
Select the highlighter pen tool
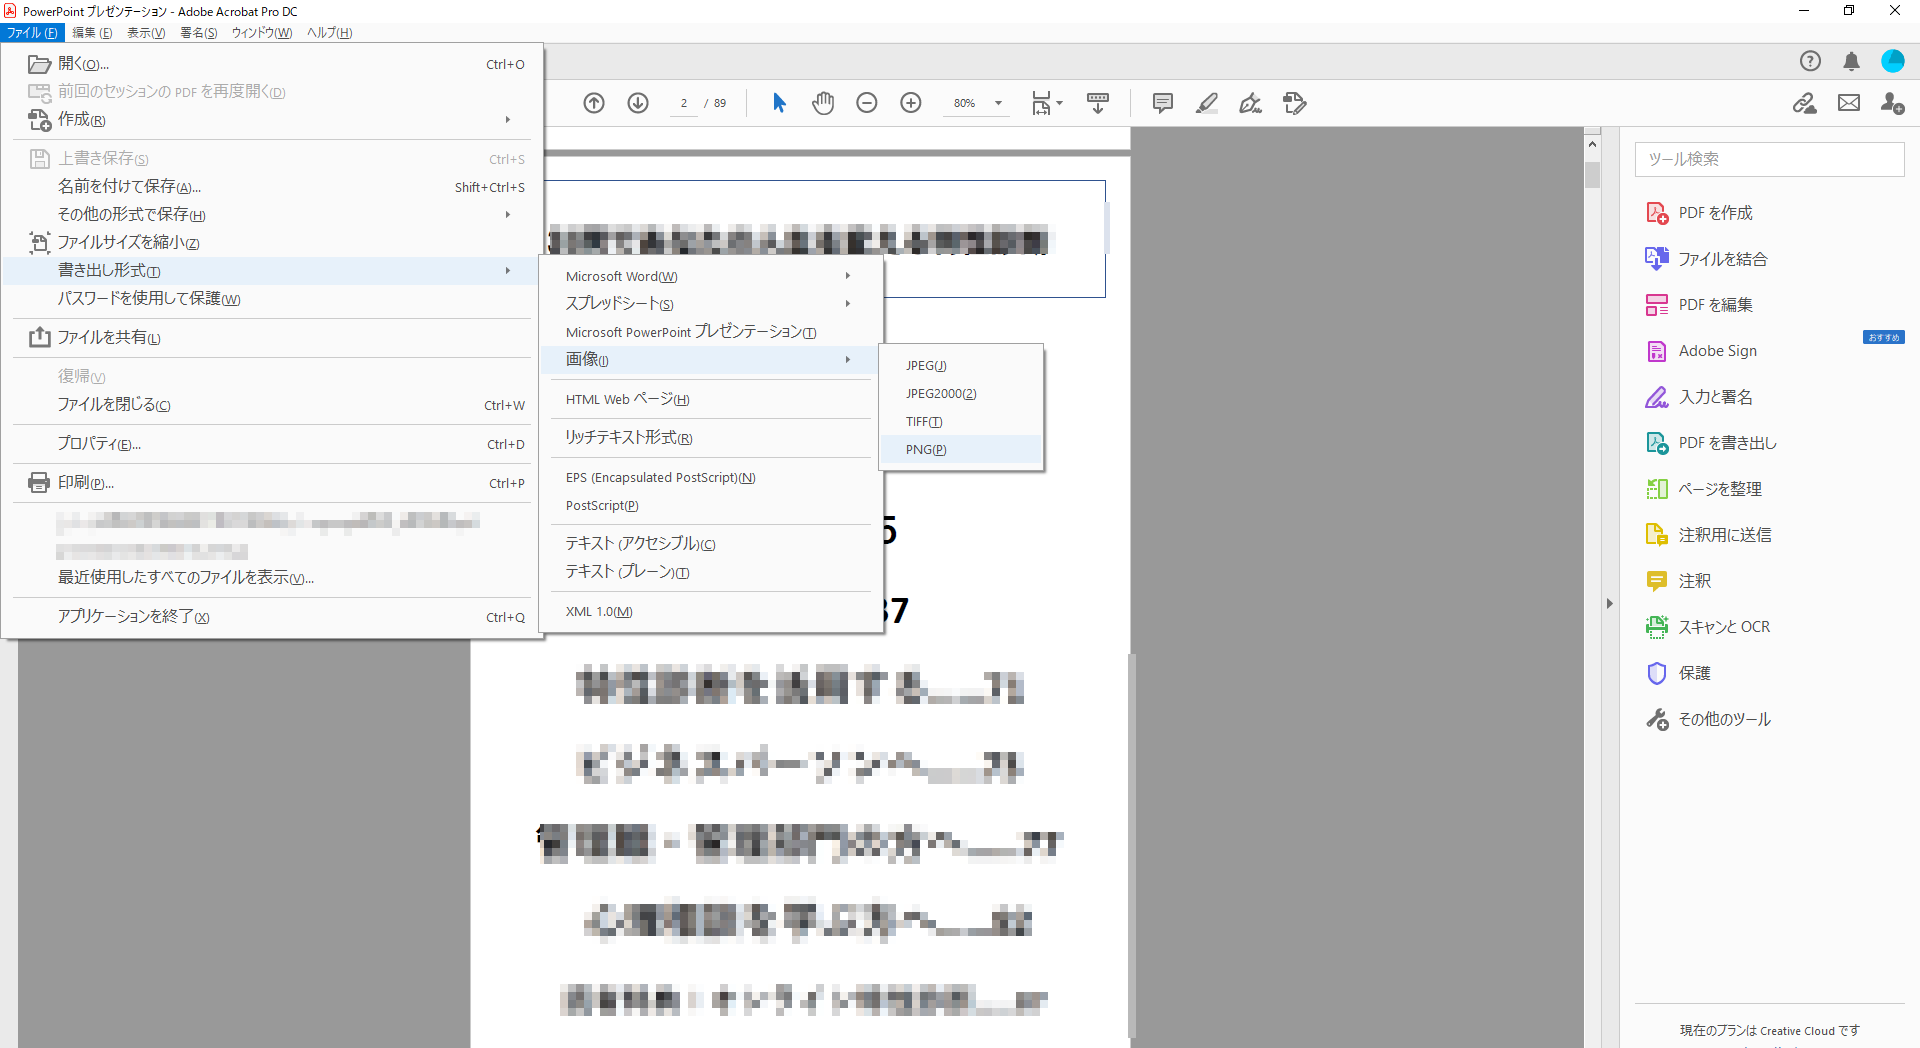1207,103
